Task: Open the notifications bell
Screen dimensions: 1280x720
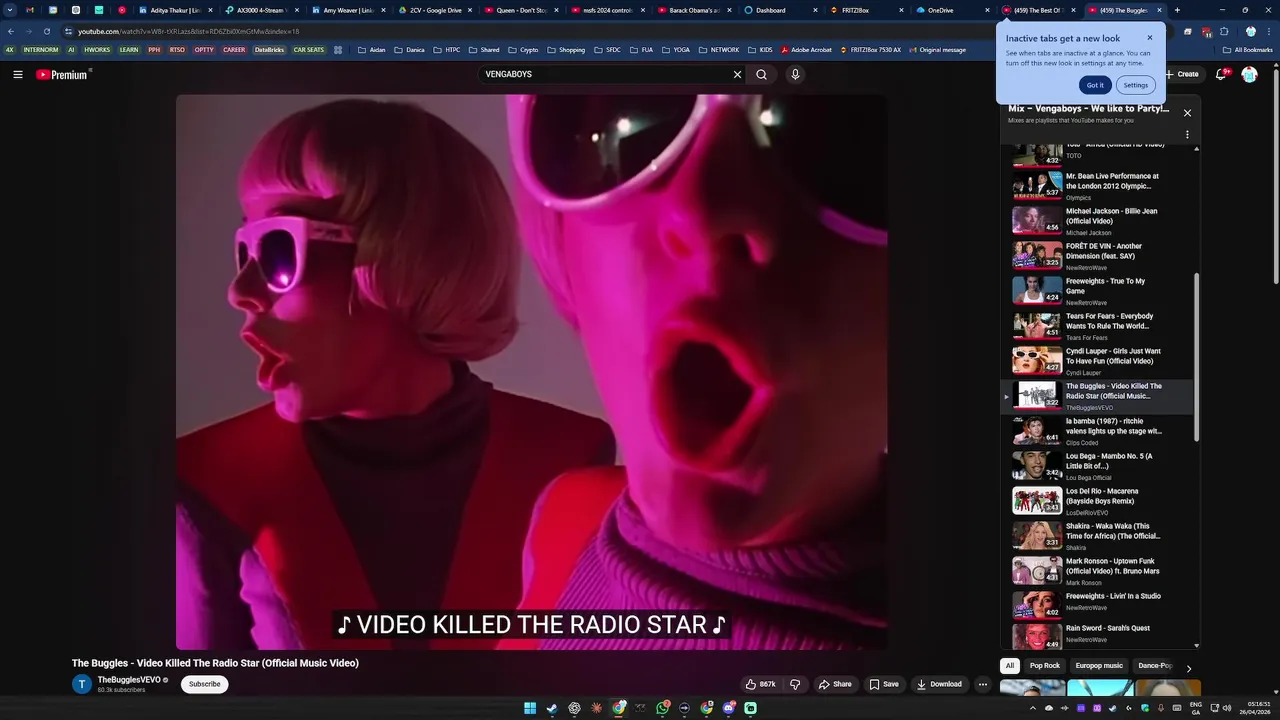Action: (x=1222, y=74)
